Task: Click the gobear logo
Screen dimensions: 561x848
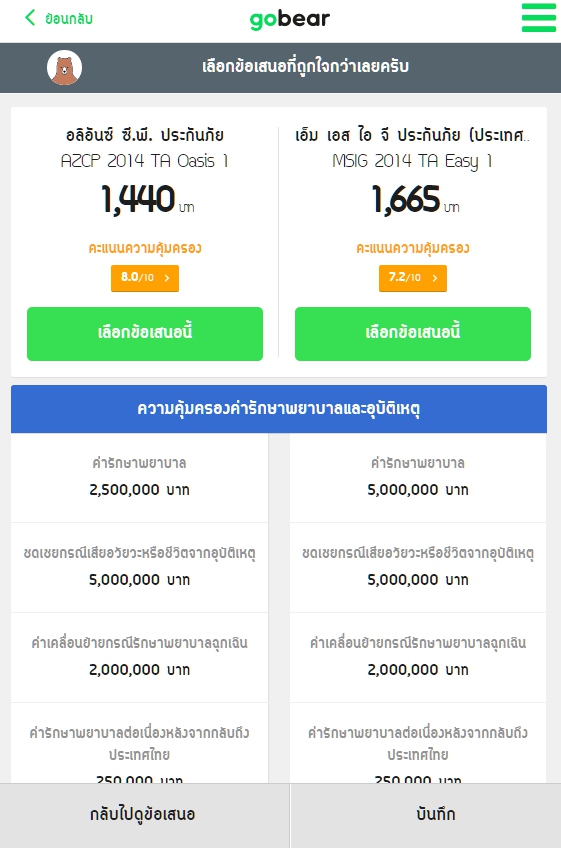Action: (x=289, y=19)
